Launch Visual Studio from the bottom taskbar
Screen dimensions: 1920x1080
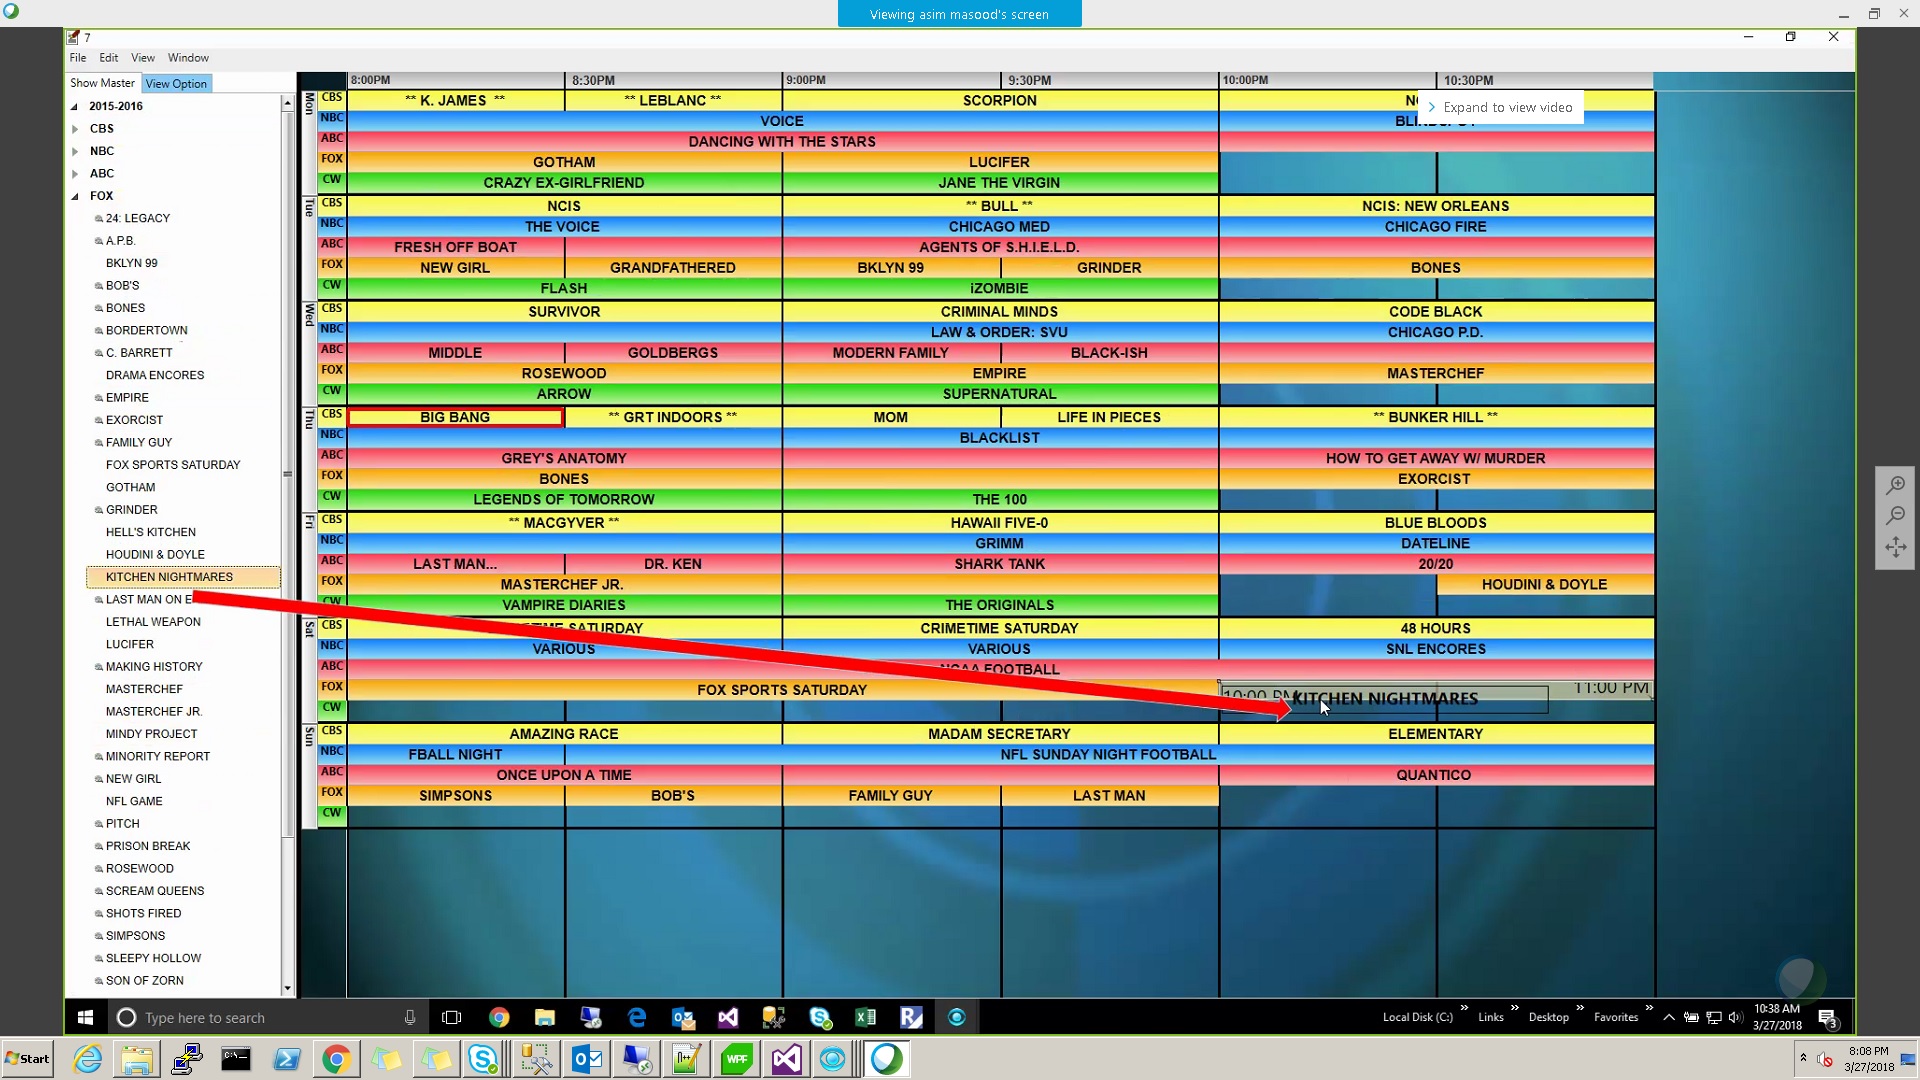(x=786, y=1059)
